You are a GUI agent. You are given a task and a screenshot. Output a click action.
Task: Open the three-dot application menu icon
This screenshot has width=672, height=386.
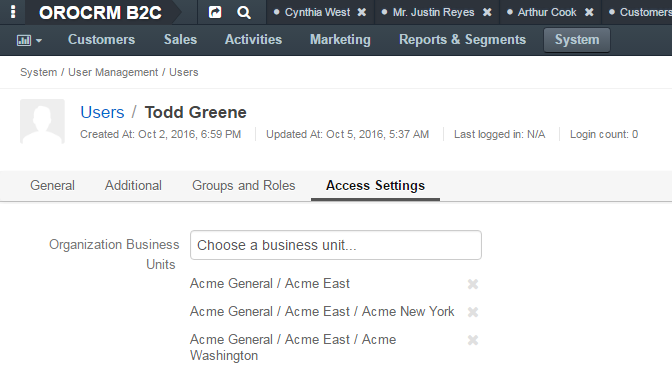point(13,12)
